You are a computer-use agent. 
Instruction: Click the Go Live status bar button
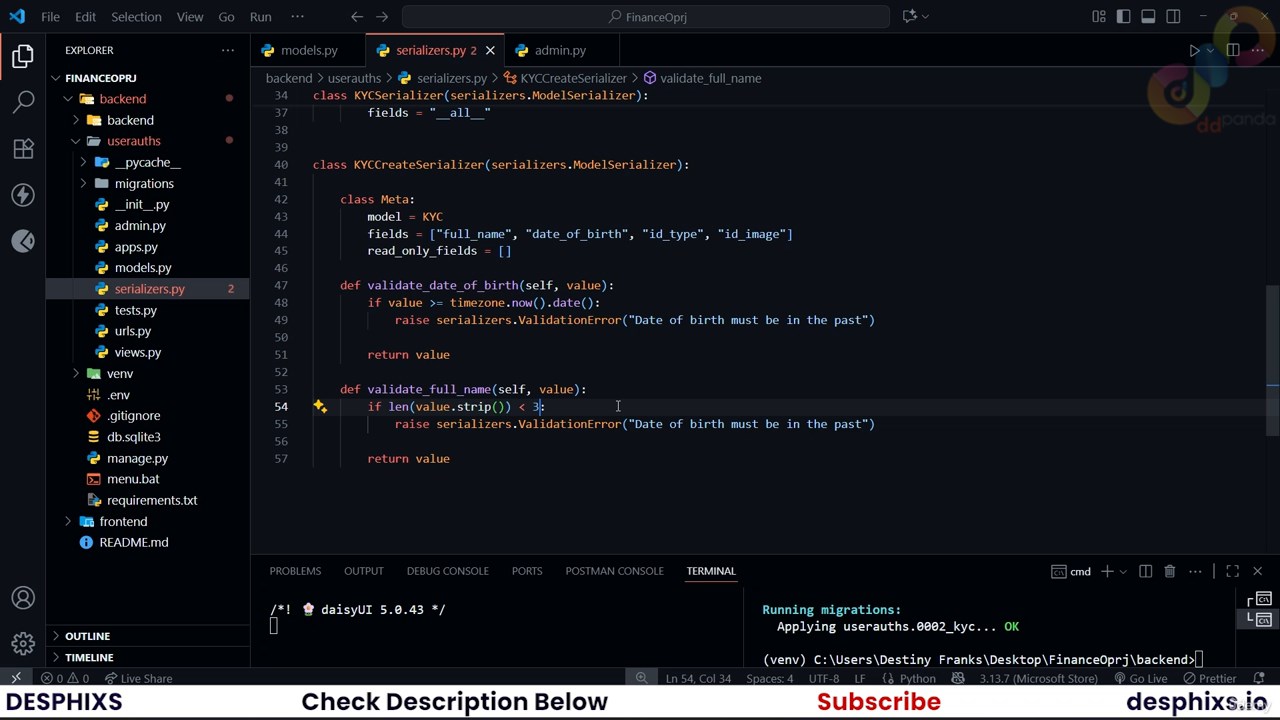(x=1140, y=678)
